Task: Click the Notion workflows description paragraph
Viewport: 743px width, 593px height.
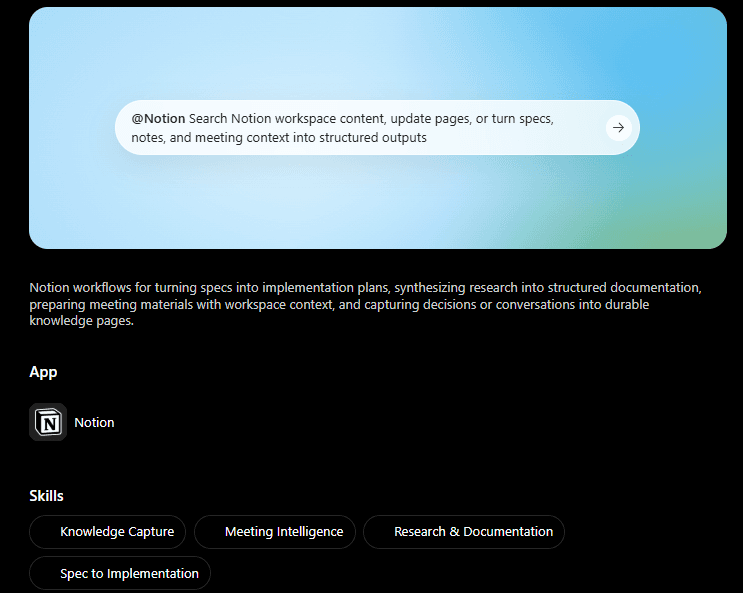Action: pyautogui.click(x=365, y=304)
